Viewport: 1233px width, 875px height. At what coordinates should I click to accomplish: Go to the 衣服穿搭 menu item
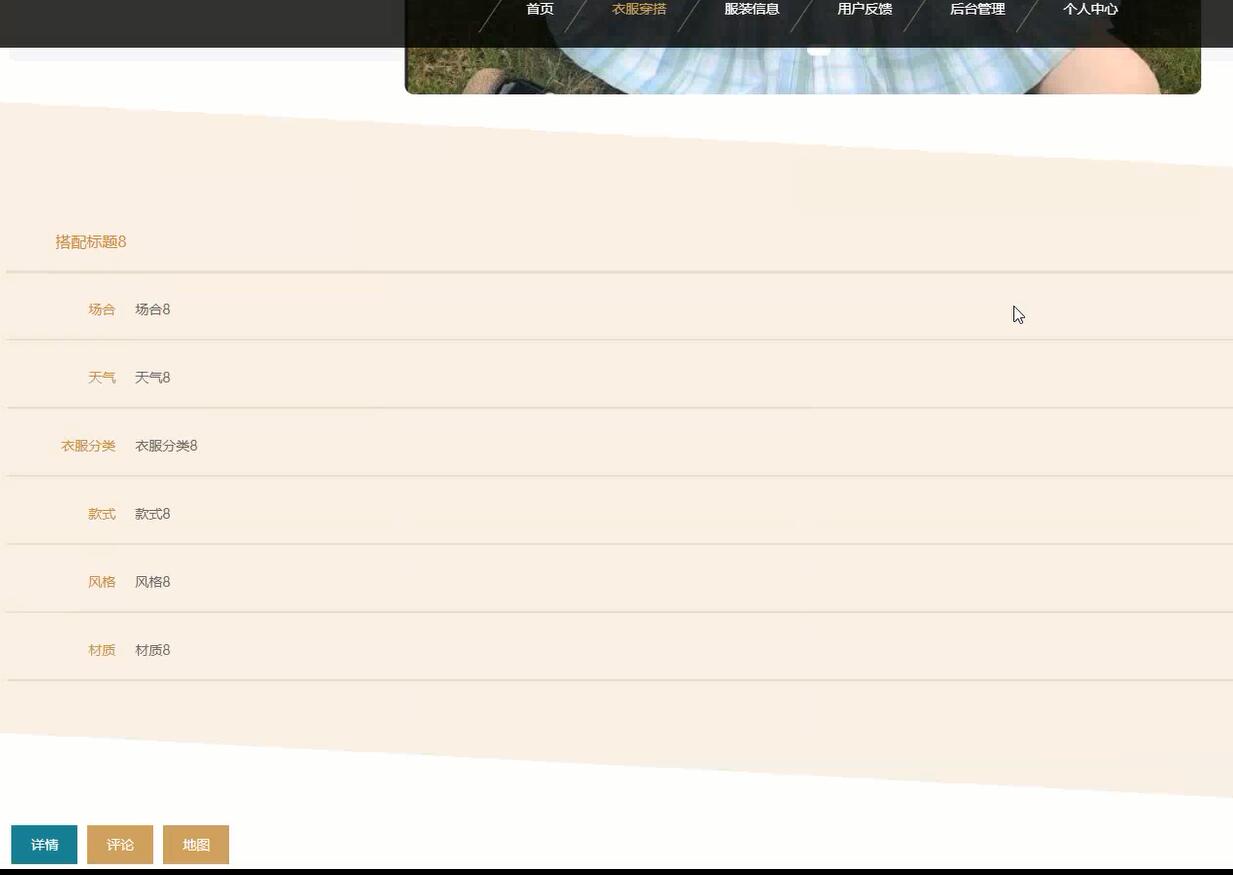(639, 9)
